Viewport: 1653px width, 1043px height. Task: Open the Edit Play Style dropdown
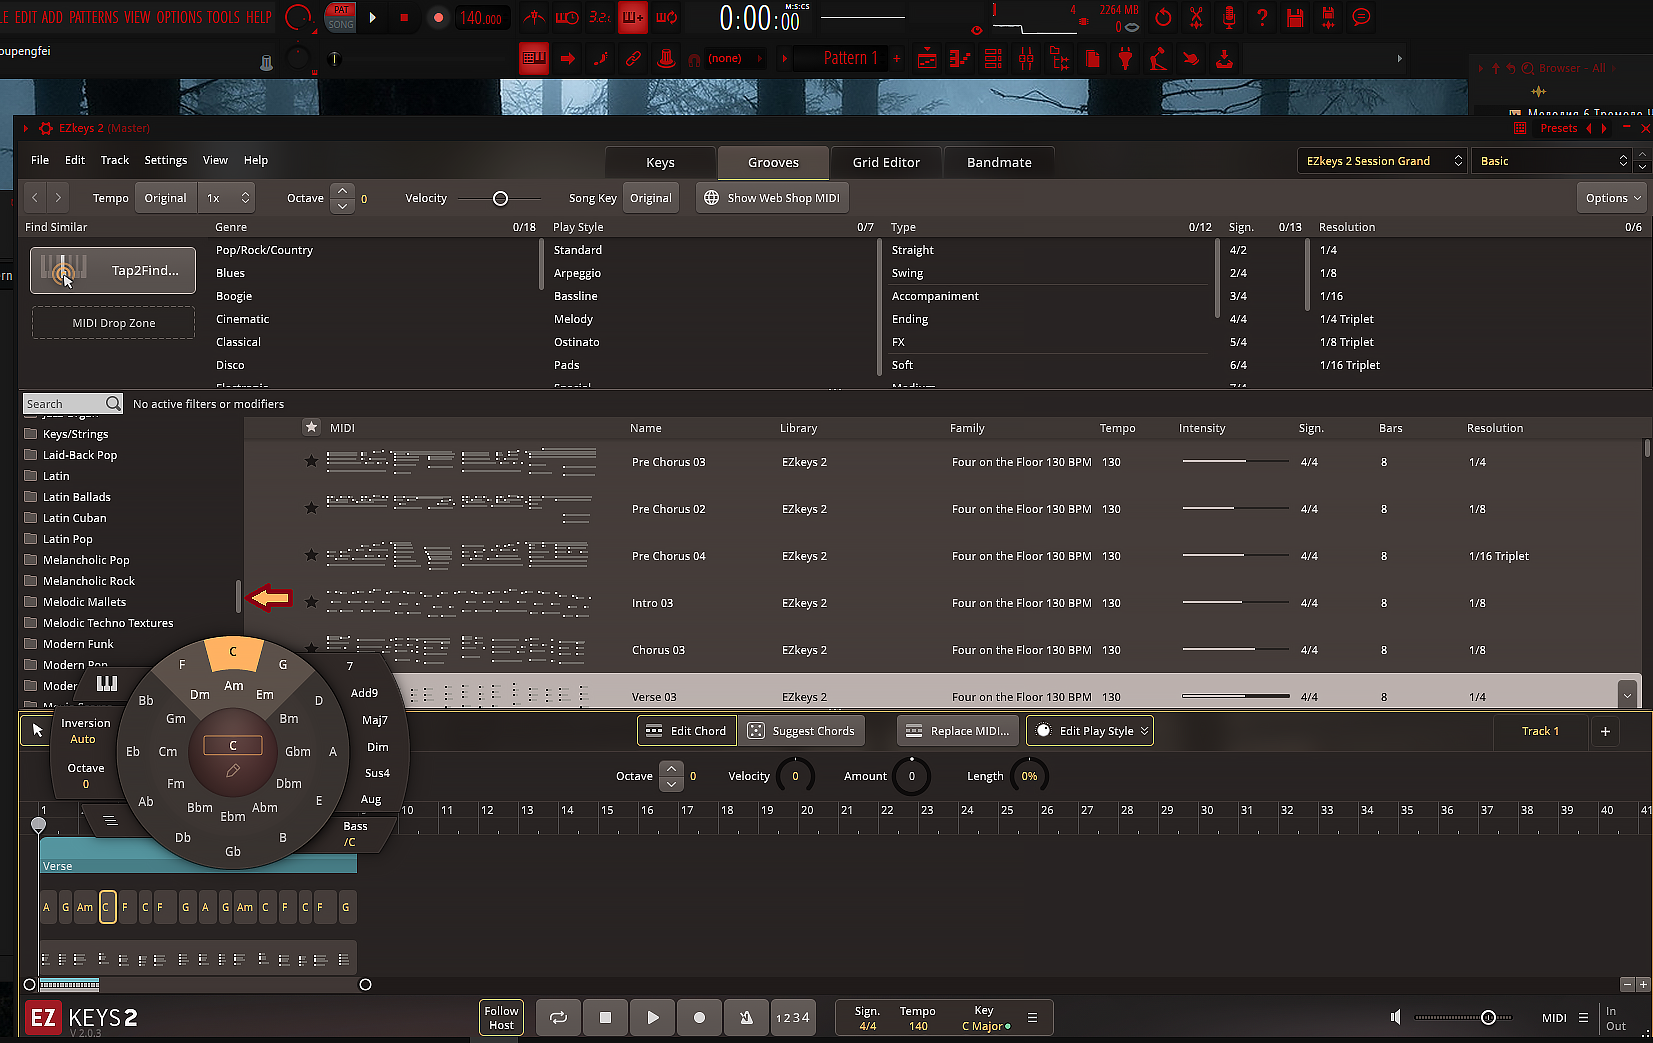click(x=1090, y=731)
